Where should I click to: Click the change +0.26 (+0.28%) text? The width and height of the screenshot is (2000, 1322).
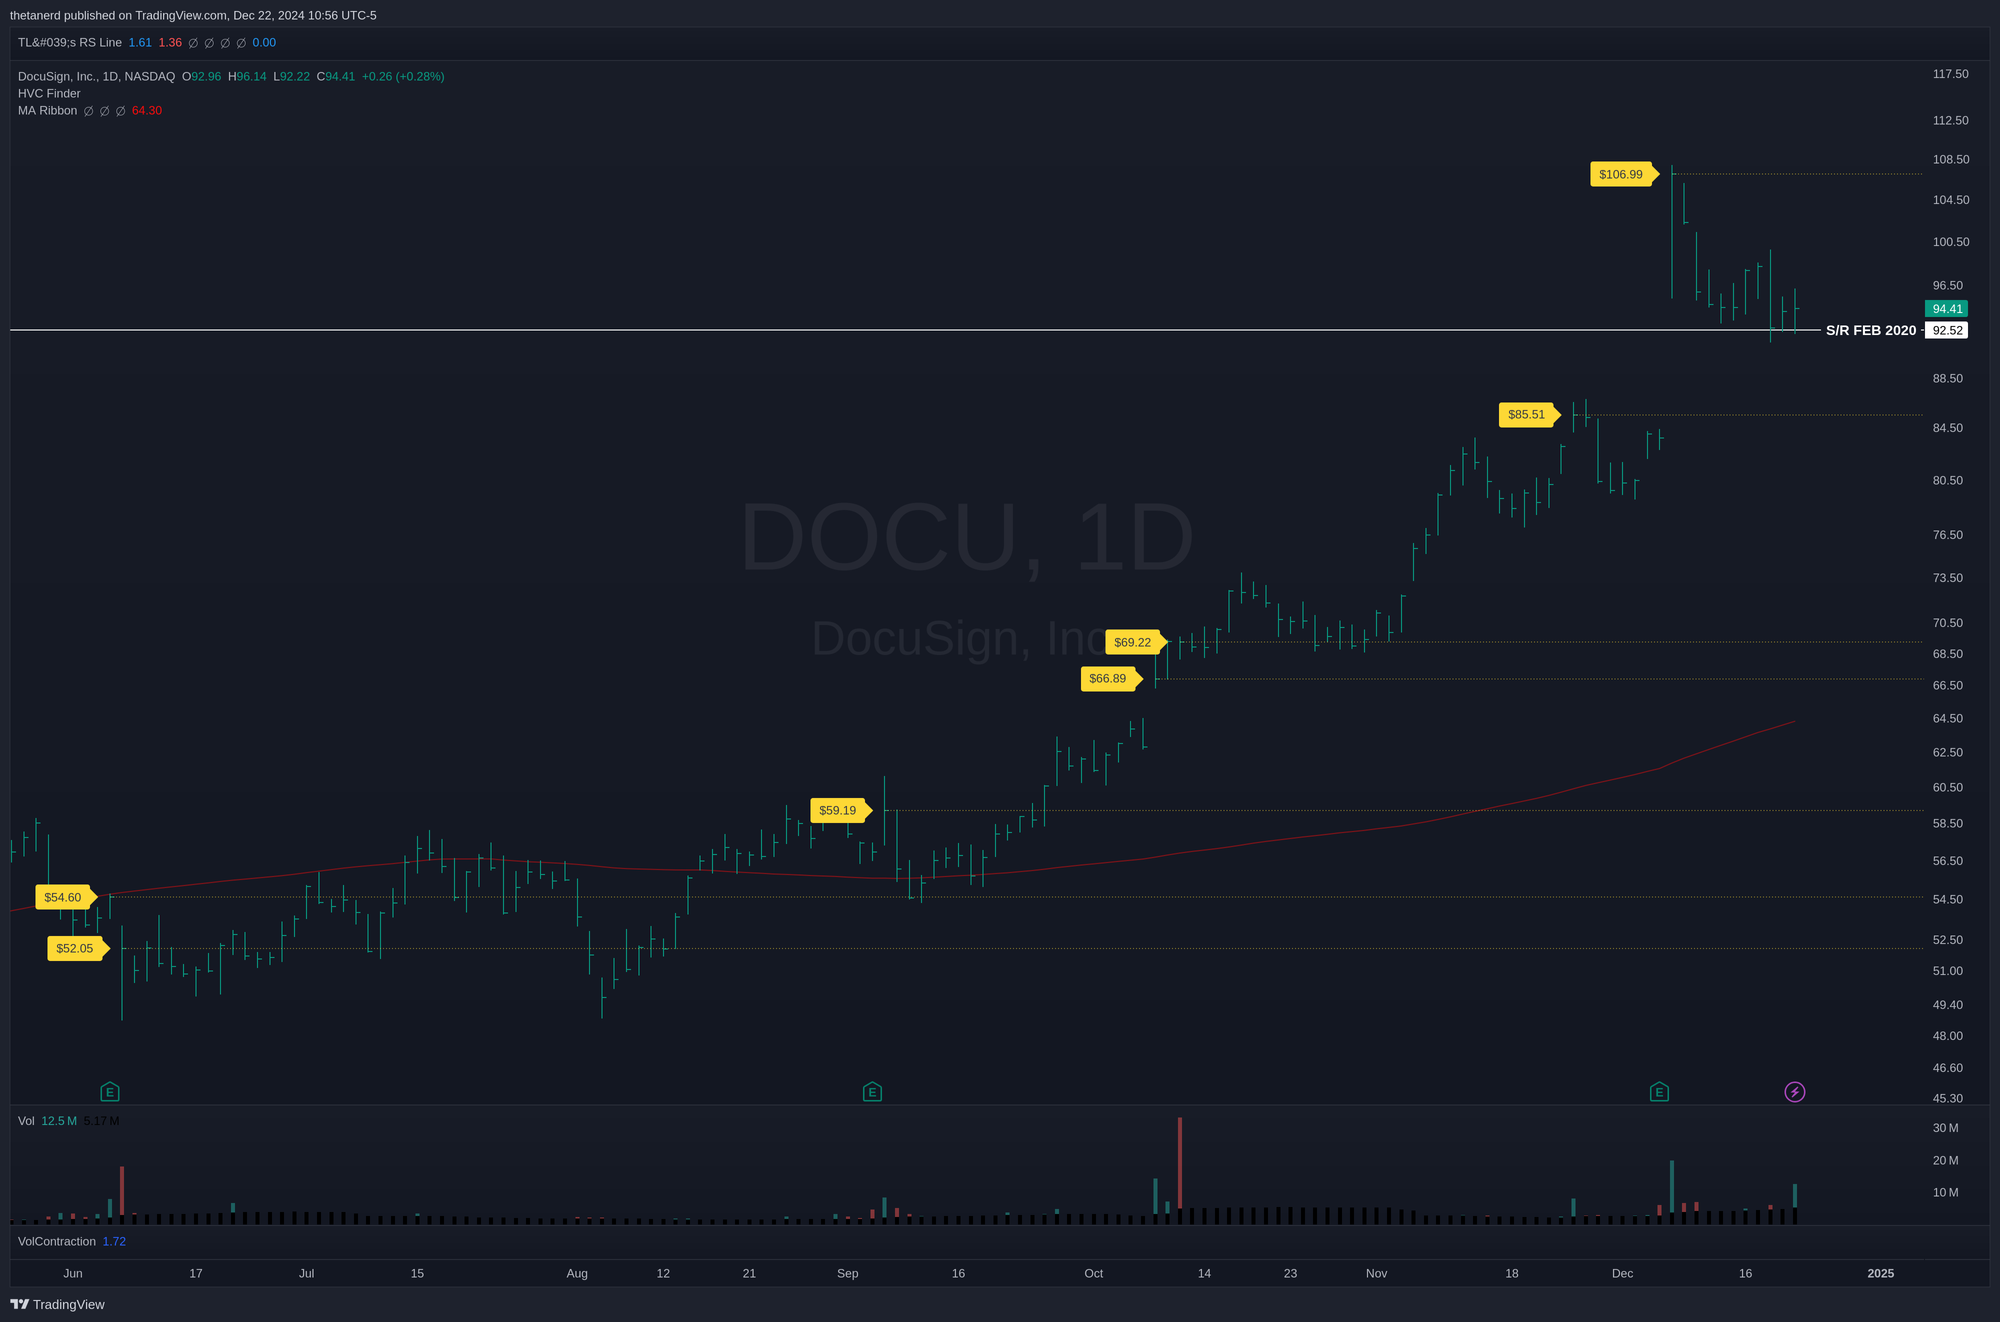pos(403,76)
